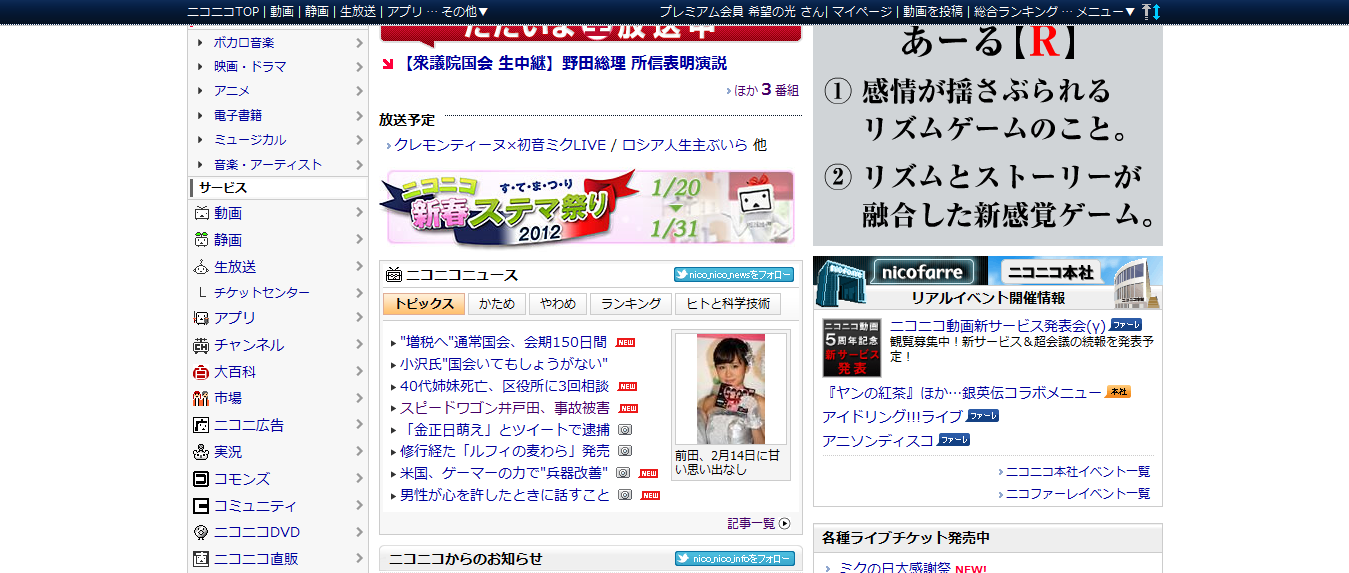Click the 生放送 live broadcast icon in sidebar
1349x573 pixels.
(x=201, y=267)
